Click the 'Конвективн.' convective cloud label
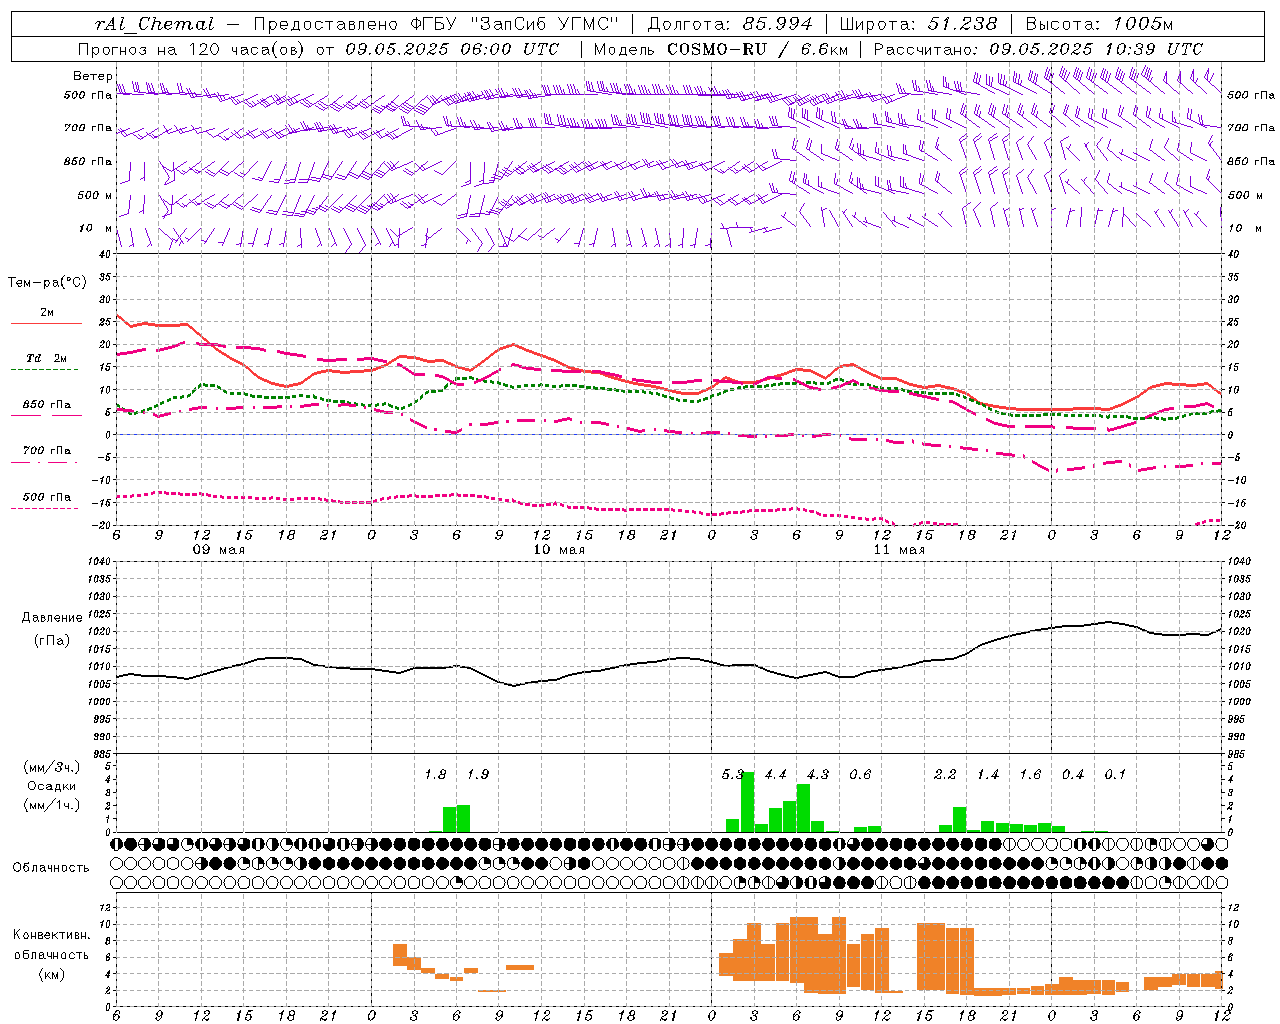Screen dimensions: 1280x1024 pos(52,935)
